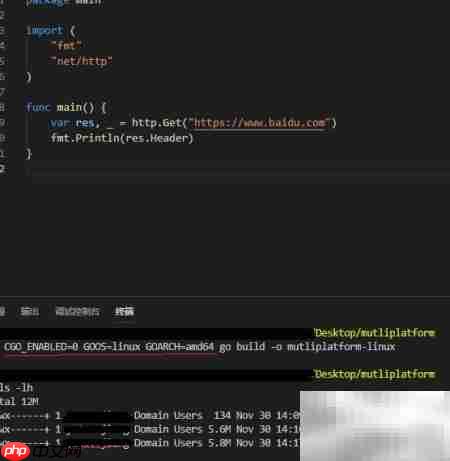Click the empty last editor line 12
The height and width of the screenshot is (461, 450).
tap(237, 169)
